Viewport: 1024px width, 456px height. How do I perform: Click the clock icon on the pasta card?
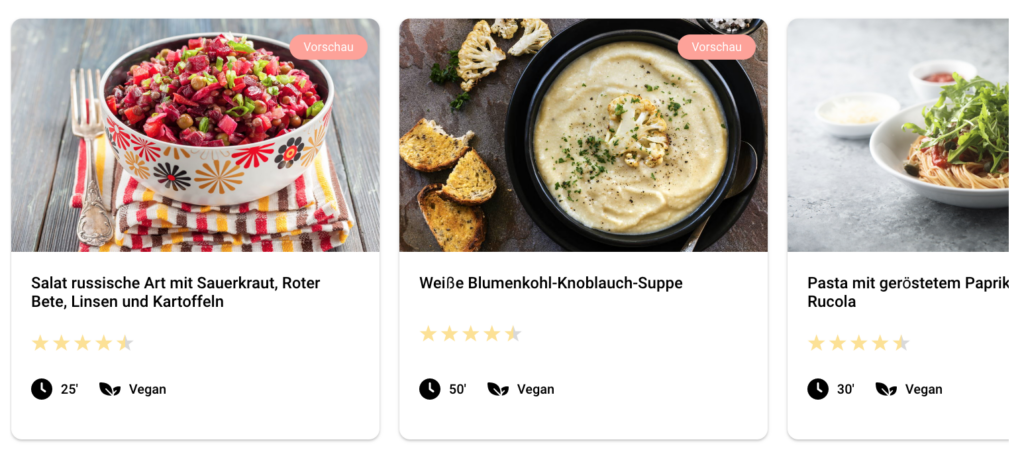click(x=818, y=389)
